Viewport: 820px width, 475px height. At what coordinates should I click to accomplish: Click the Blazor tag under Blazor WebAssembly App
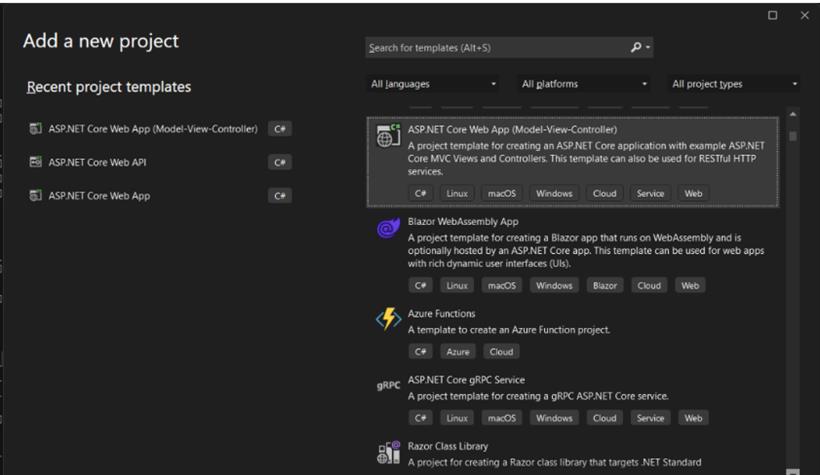click(605, 286)
